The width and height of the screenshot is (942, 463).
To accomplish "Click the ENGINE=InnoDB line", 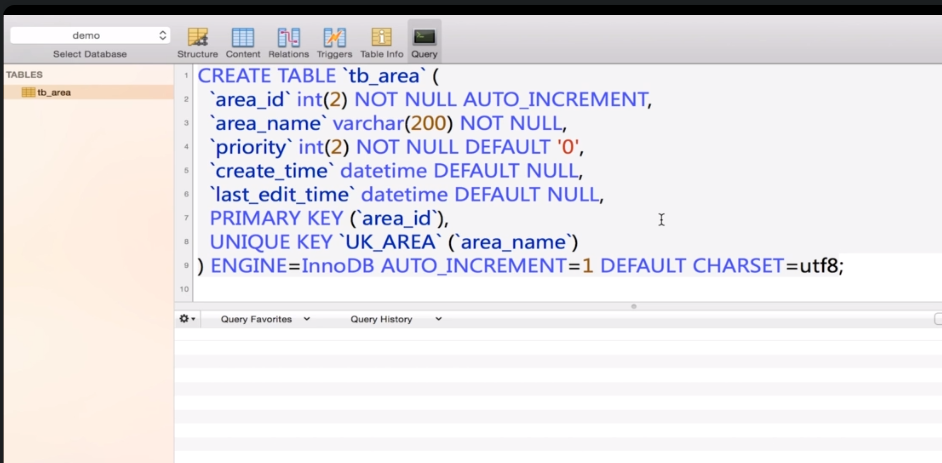I will click(x=521, y=265).
